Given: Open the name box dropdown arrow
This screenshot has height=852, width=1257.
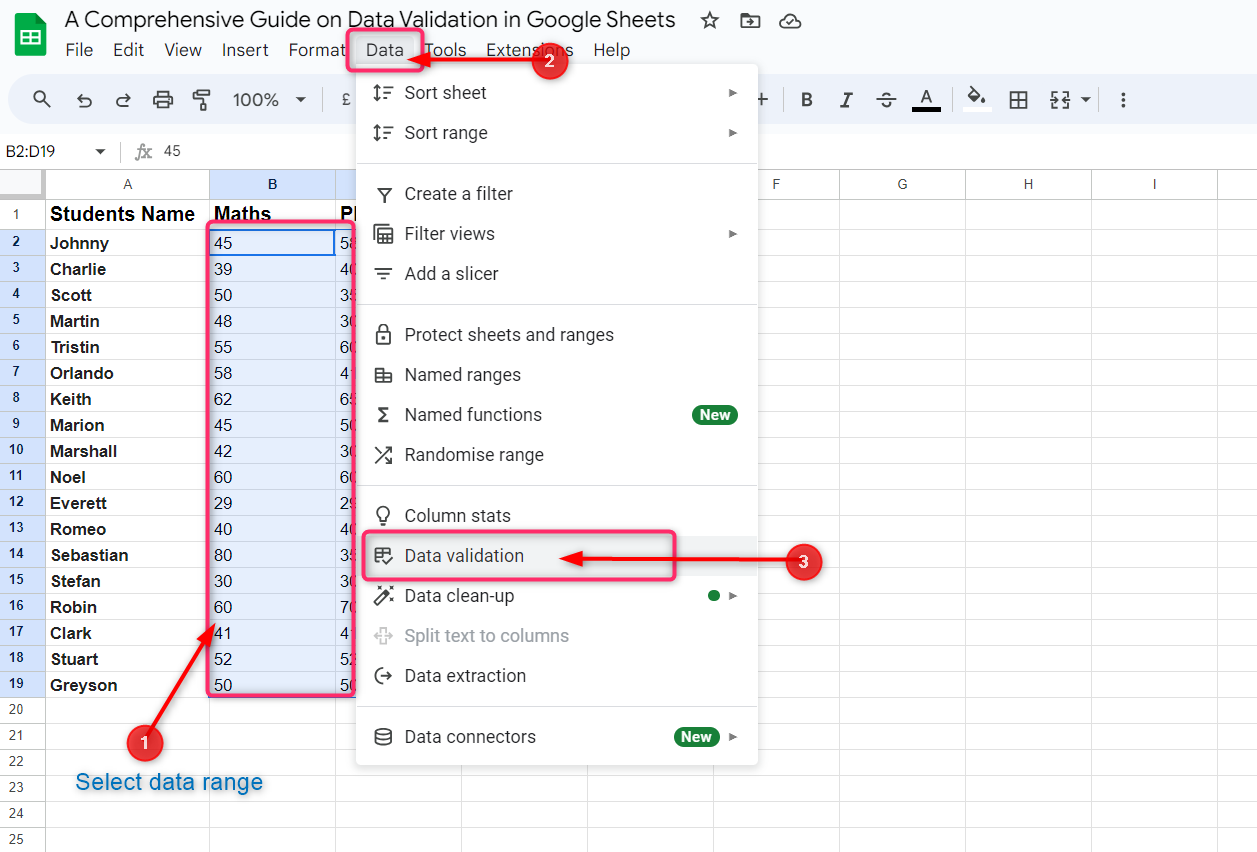Looking at the screenshot, I should click(x=100, y=151).
